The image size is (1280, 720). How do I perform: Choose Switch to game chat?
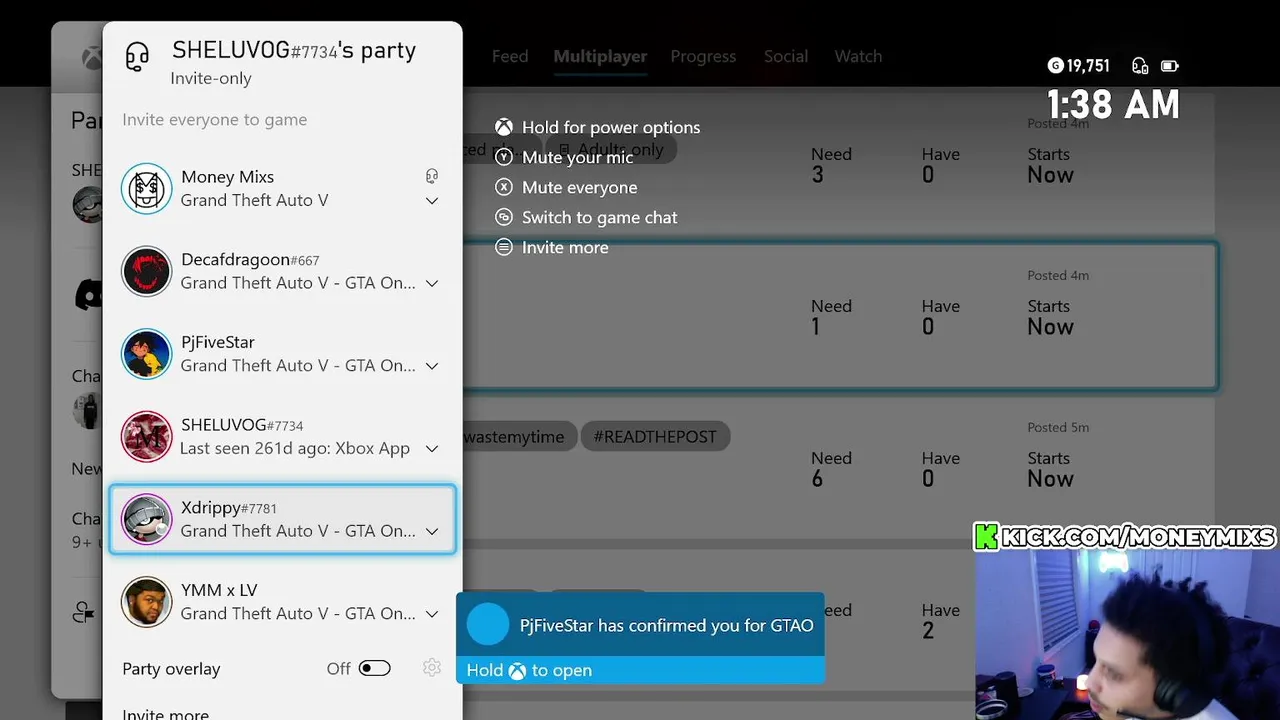600,217
